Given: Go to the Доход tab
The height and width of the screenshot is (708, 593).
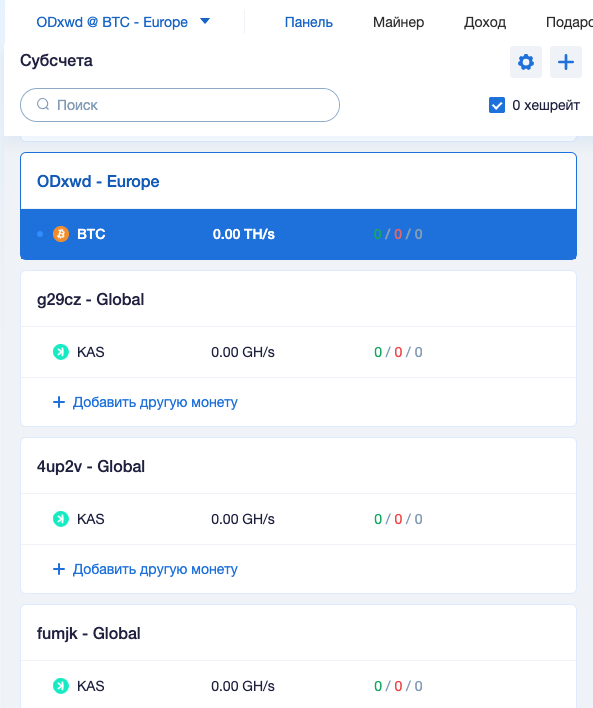Looking at the screenshot, I should point(485,22).
